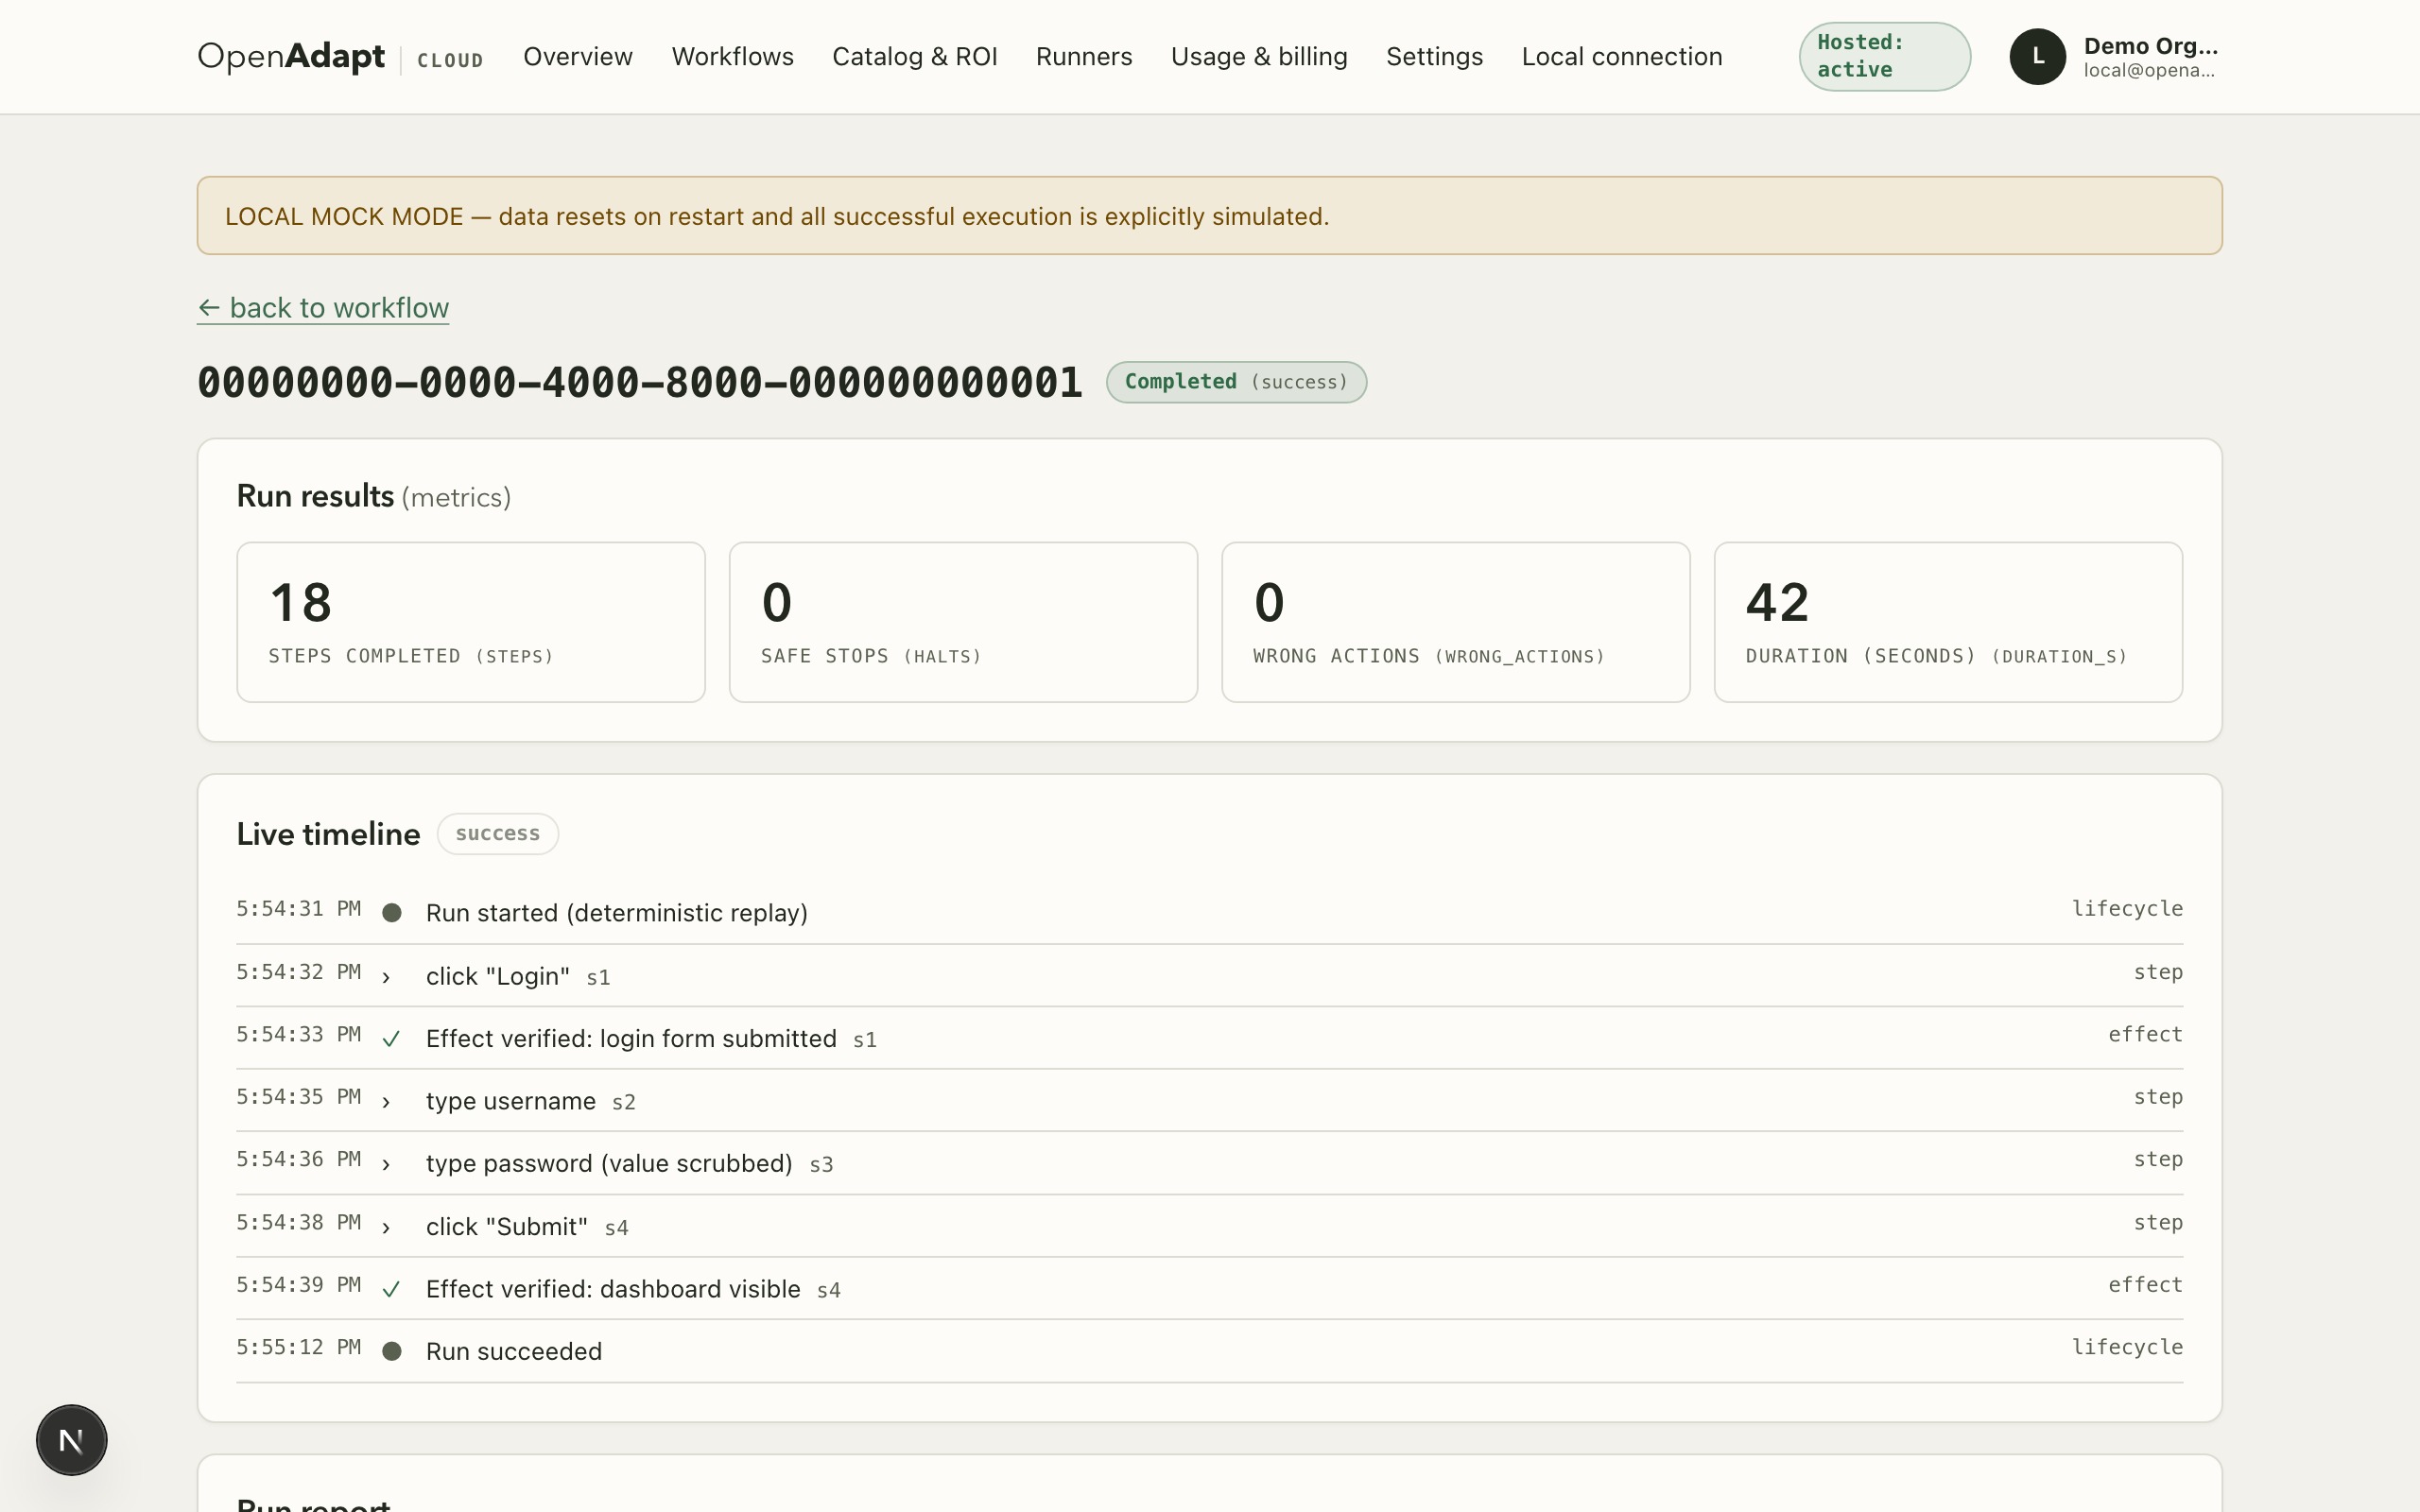Image resolution: width=2420 pixels, height=1512 pixels.
Task: Expand the click "Login" step chevron
Action: click(386, 977)
